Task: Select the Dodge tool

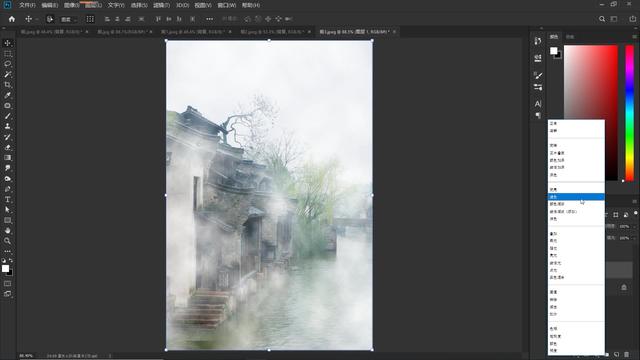Action: [7, 179]
